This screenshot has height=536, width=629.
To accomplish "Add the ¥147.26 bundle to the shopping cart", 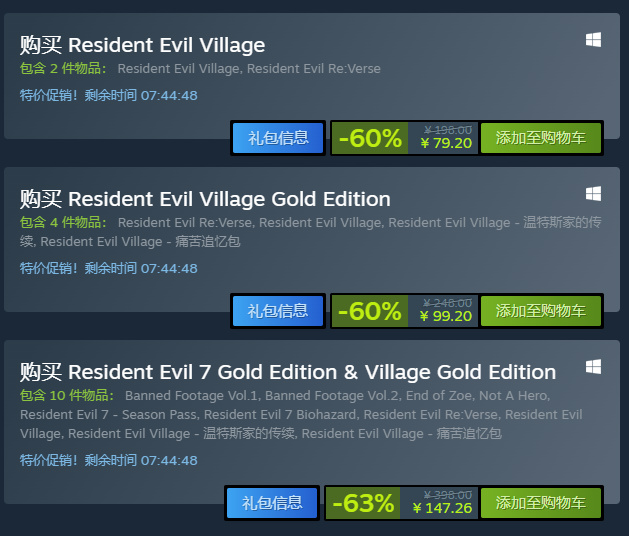I will coord(541,503).
